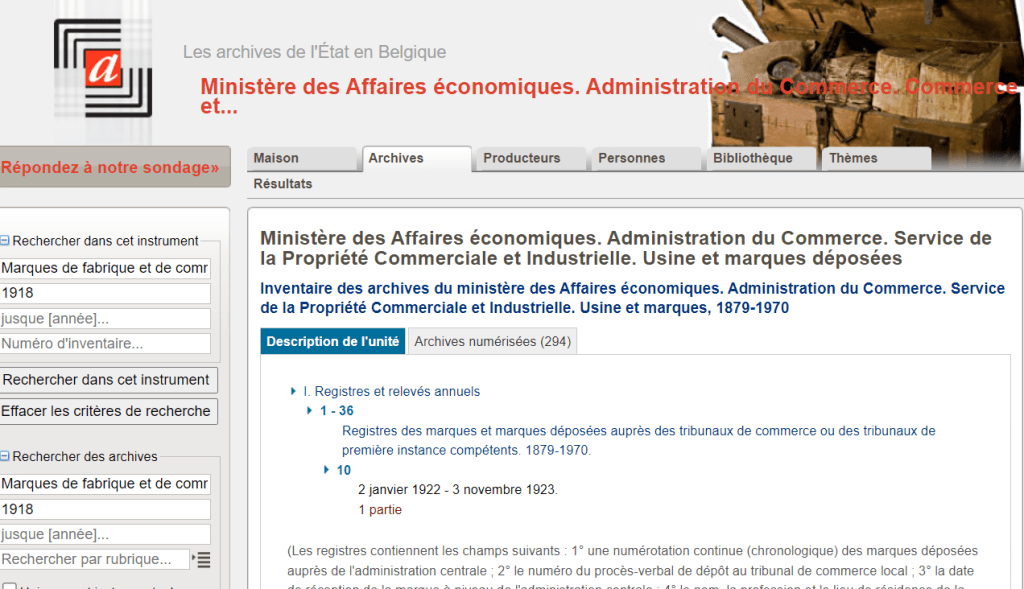This screenshot has width=1024, height=589.
Task: Click the State Archives logo
Action: [102, 67]
